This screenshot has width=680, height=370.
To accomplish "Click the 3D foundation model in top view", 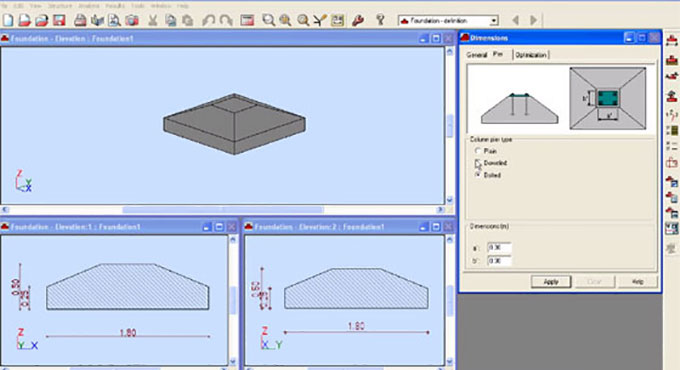I will [x=234, y=124].
